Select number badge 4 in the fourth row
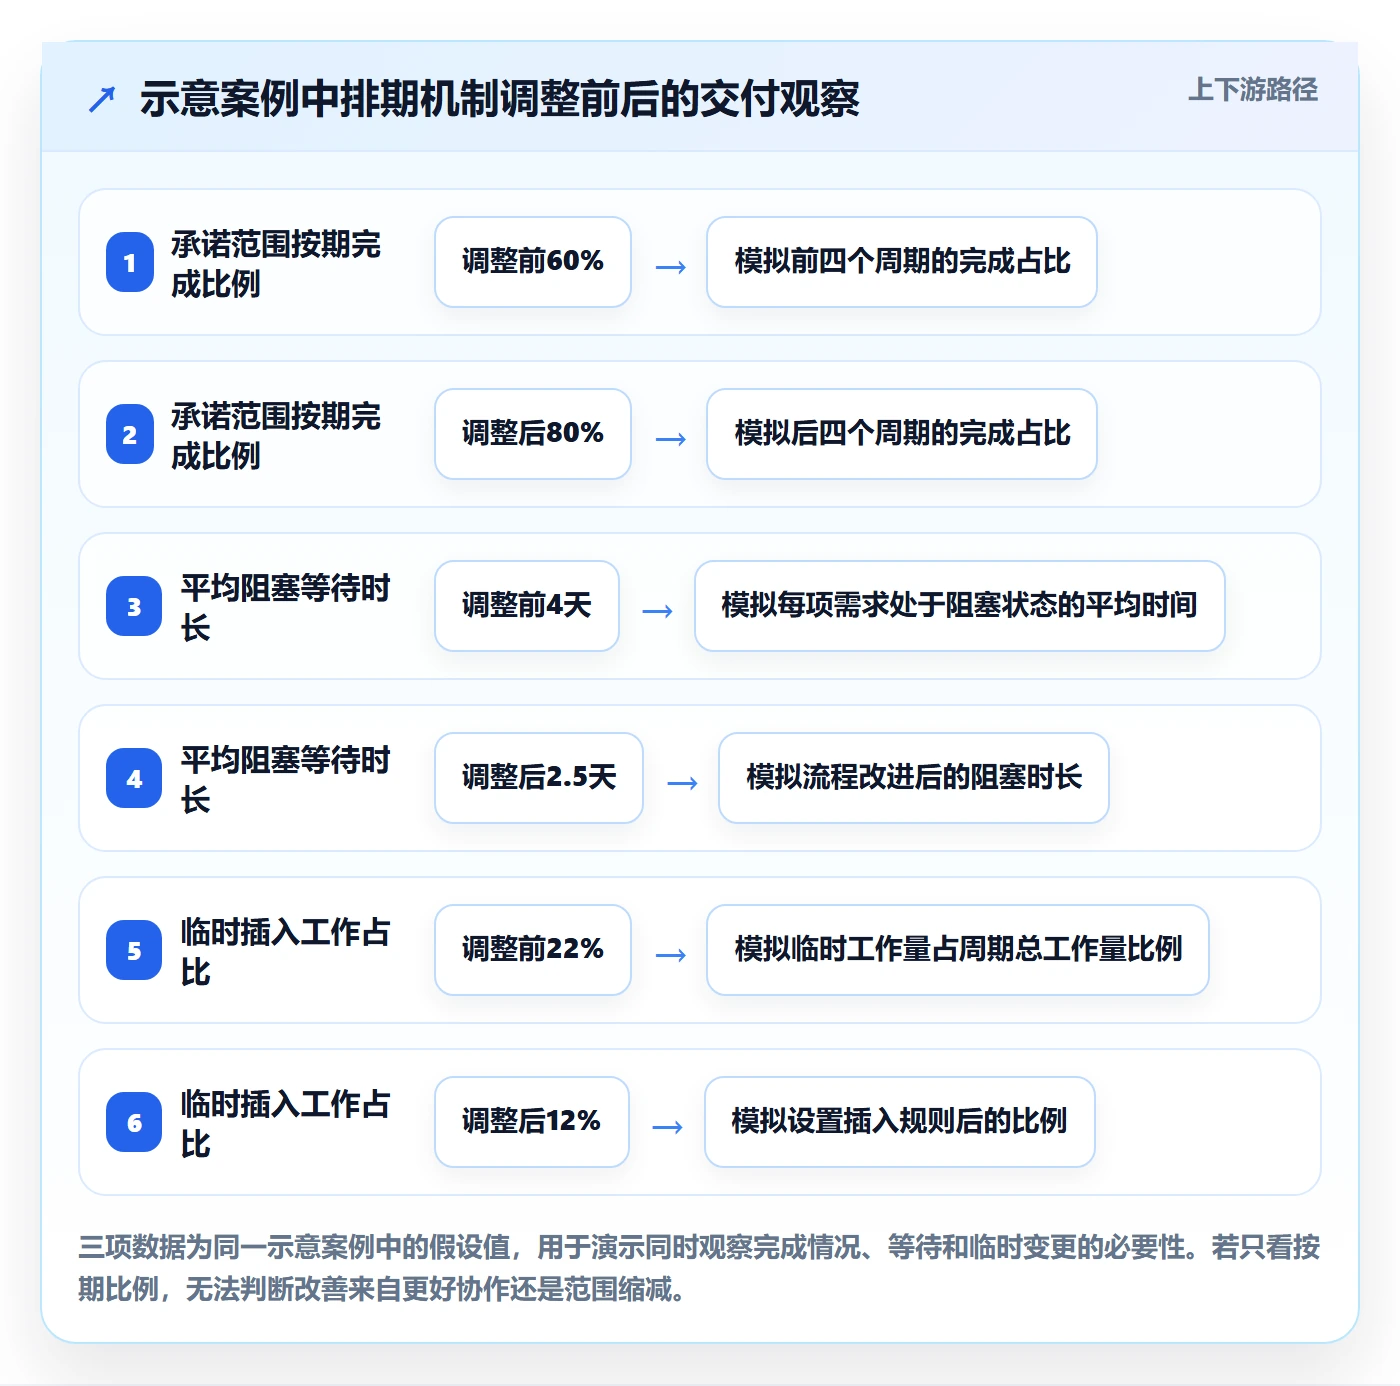1400x1386 pixels. pyautogui.click(x=134, y=778)
